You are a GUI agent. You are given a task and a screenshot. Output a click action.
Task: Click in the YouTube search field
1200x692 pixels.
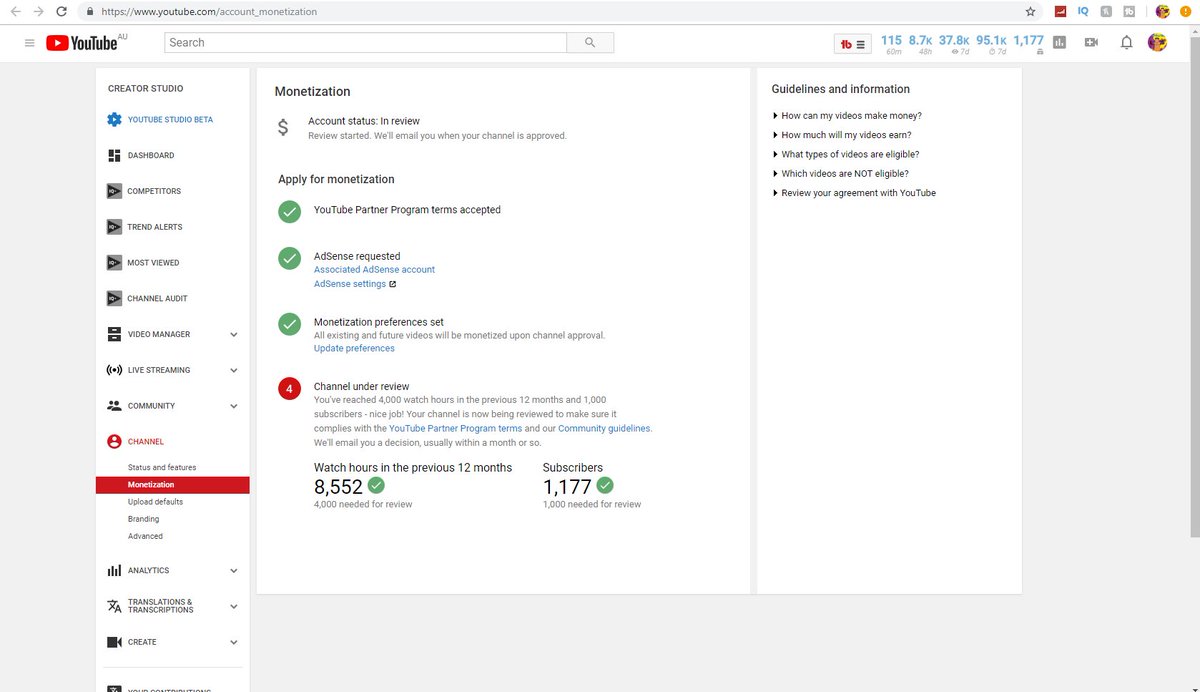click(366, 43)
